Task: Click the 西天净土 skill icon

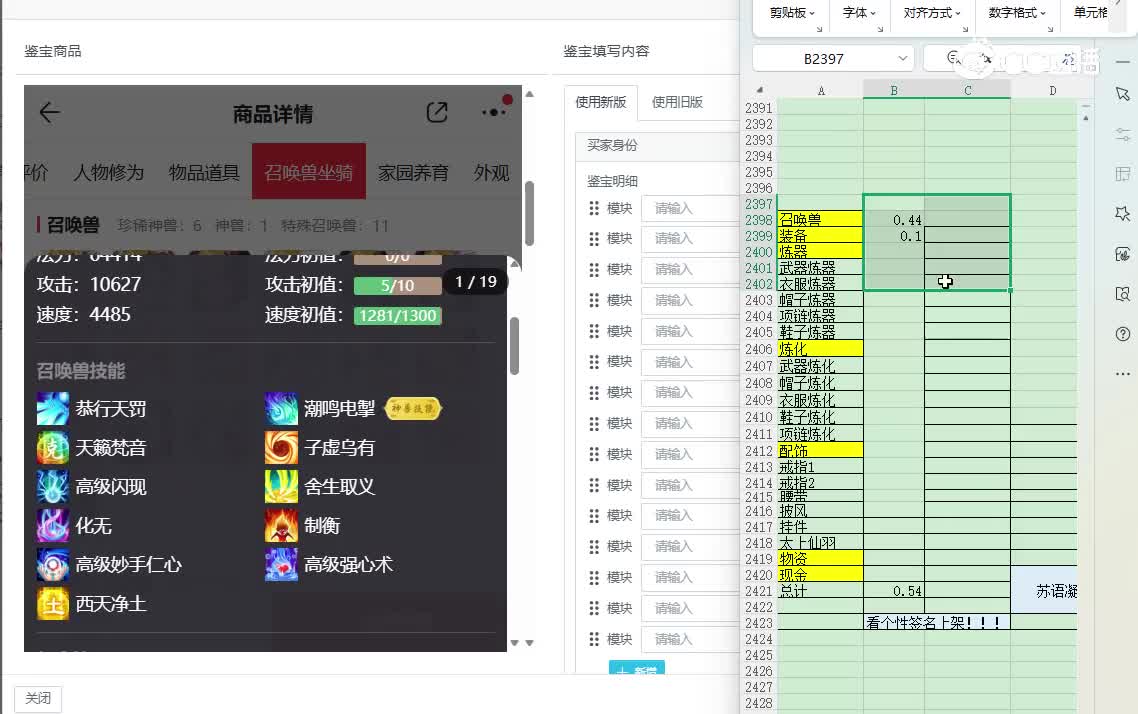Action: coord(53,604)
